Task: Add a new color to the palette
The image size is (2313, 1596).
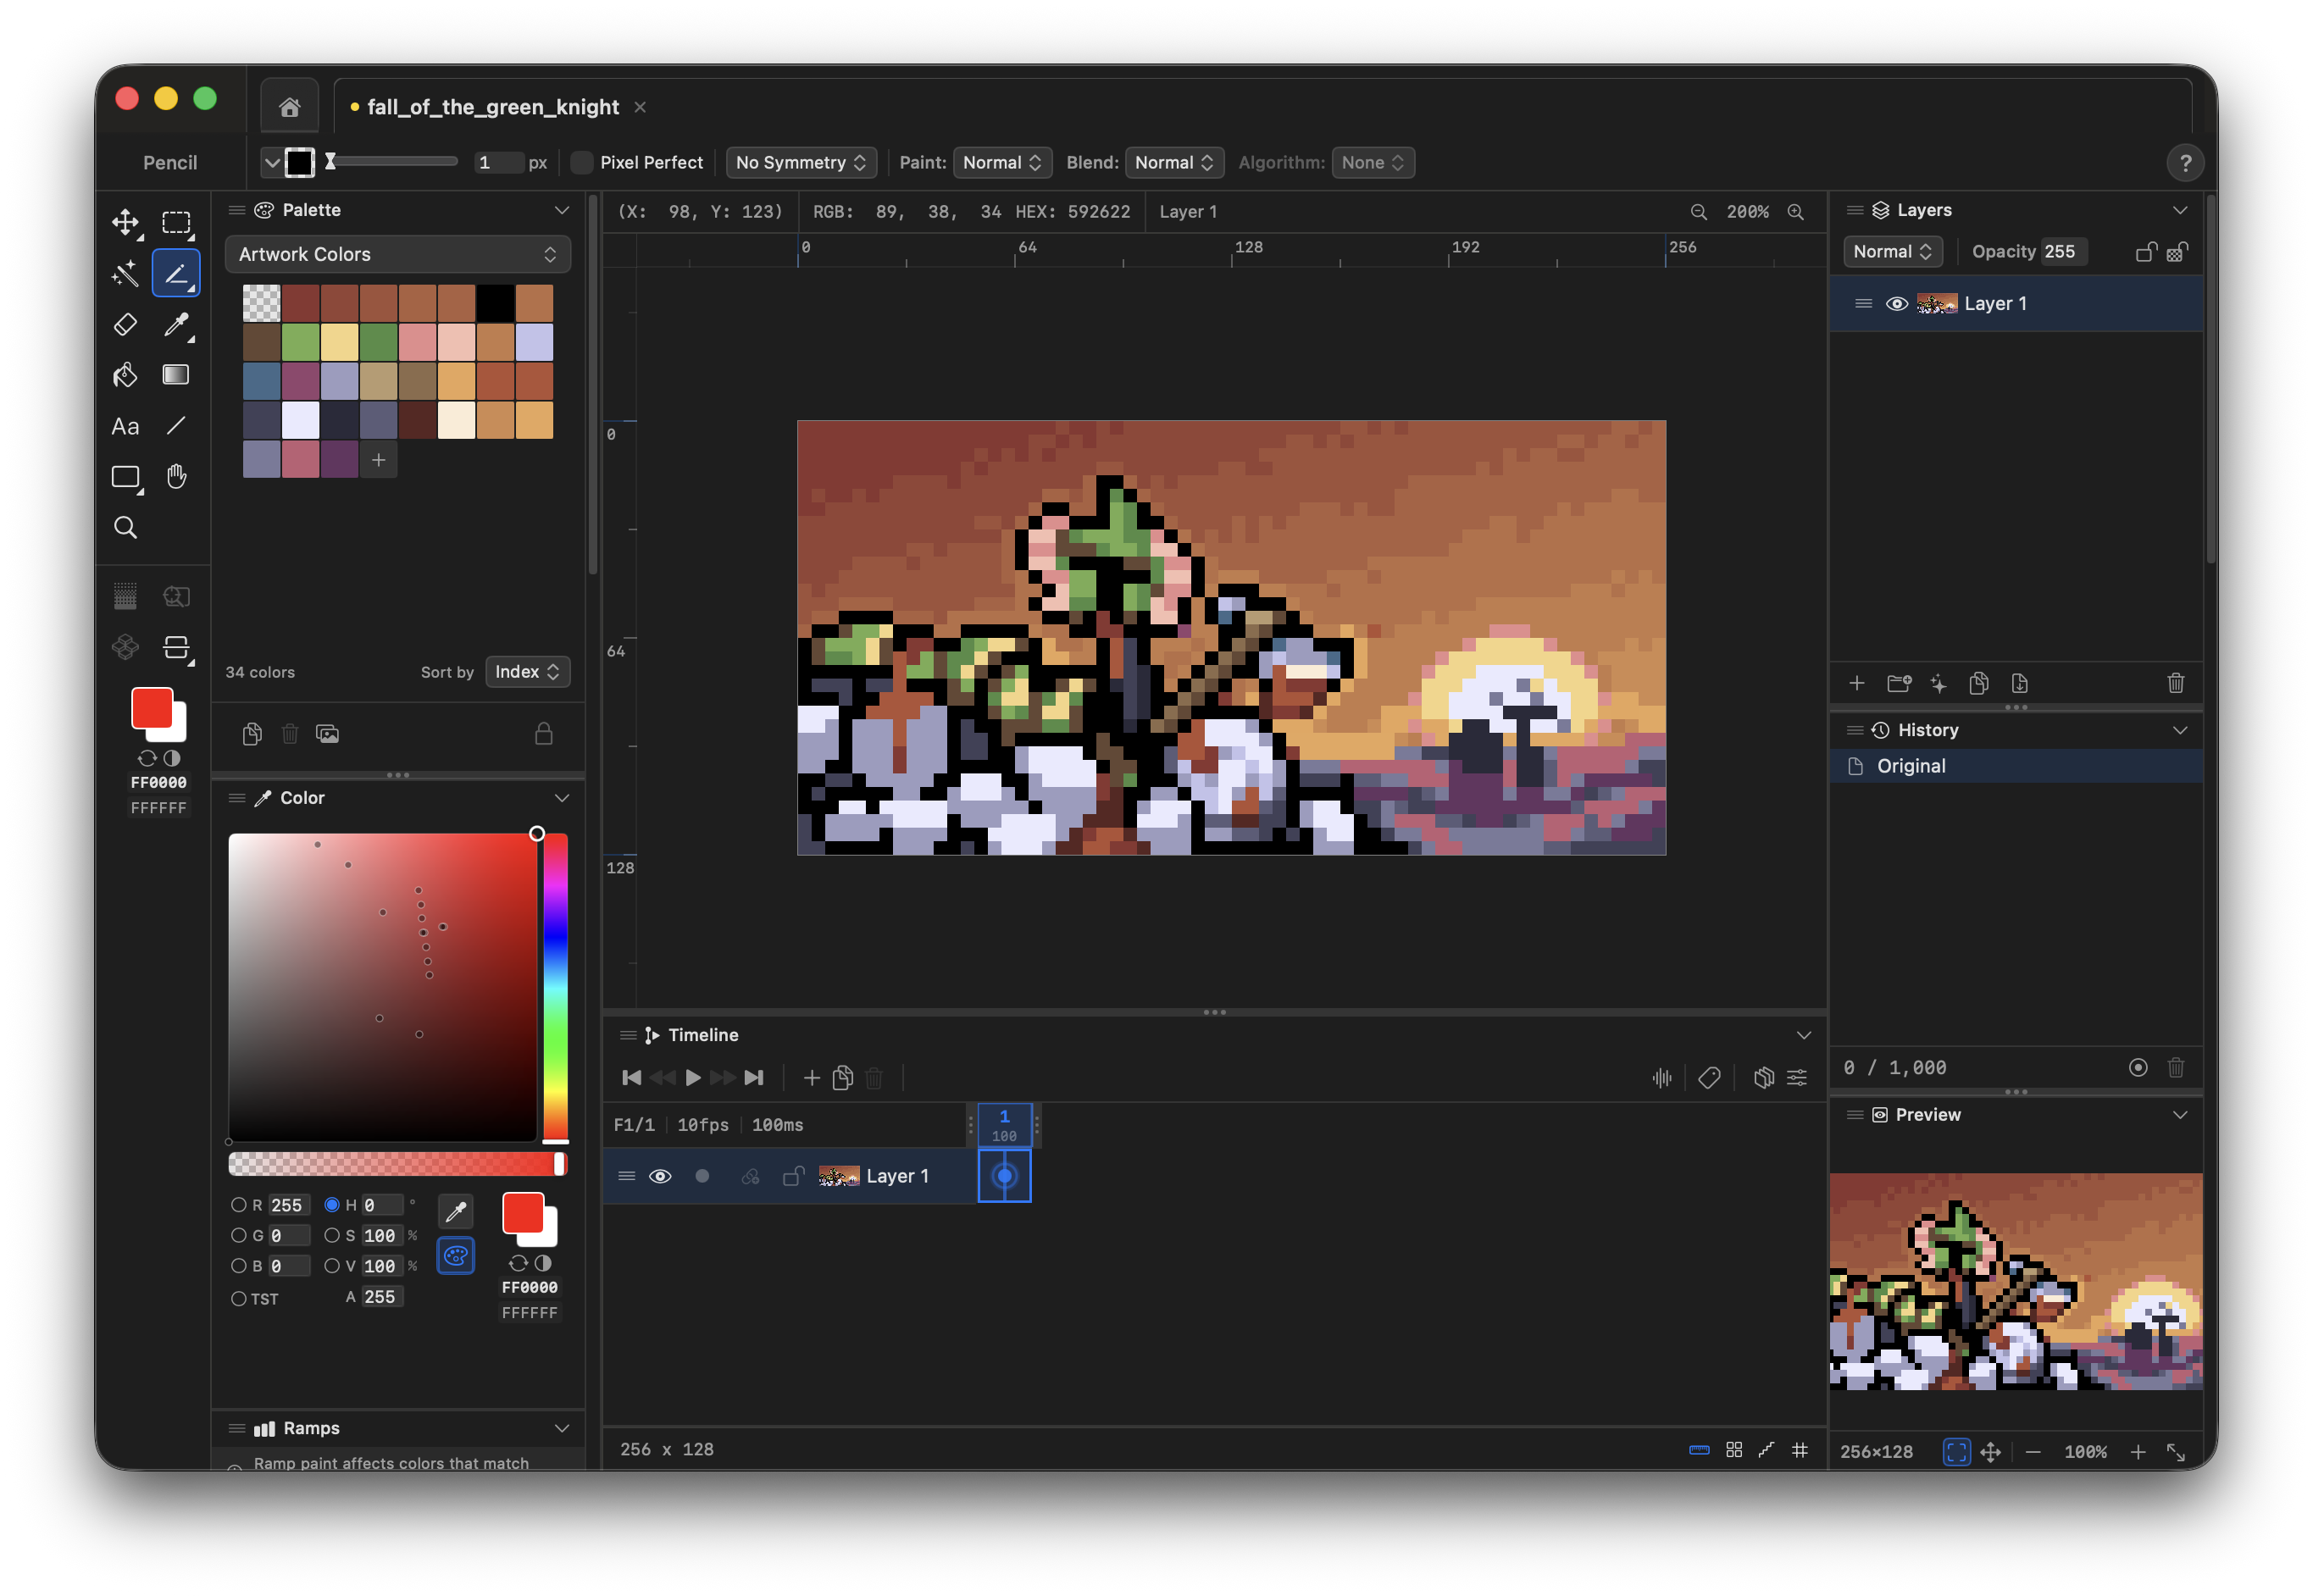Action: tap(379, 460)
